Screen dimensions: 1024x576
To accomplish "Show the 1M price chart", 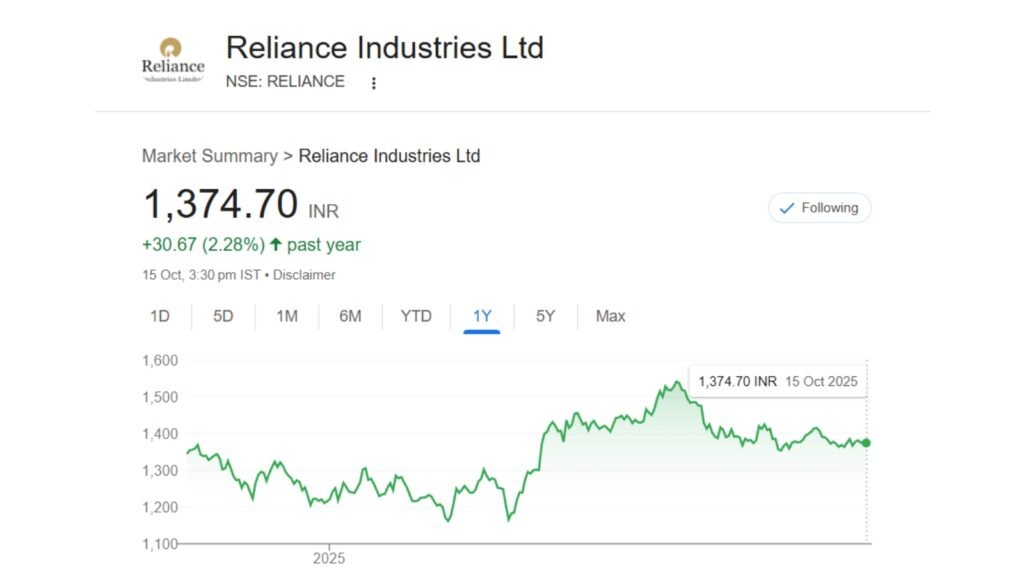I will 287,316.
